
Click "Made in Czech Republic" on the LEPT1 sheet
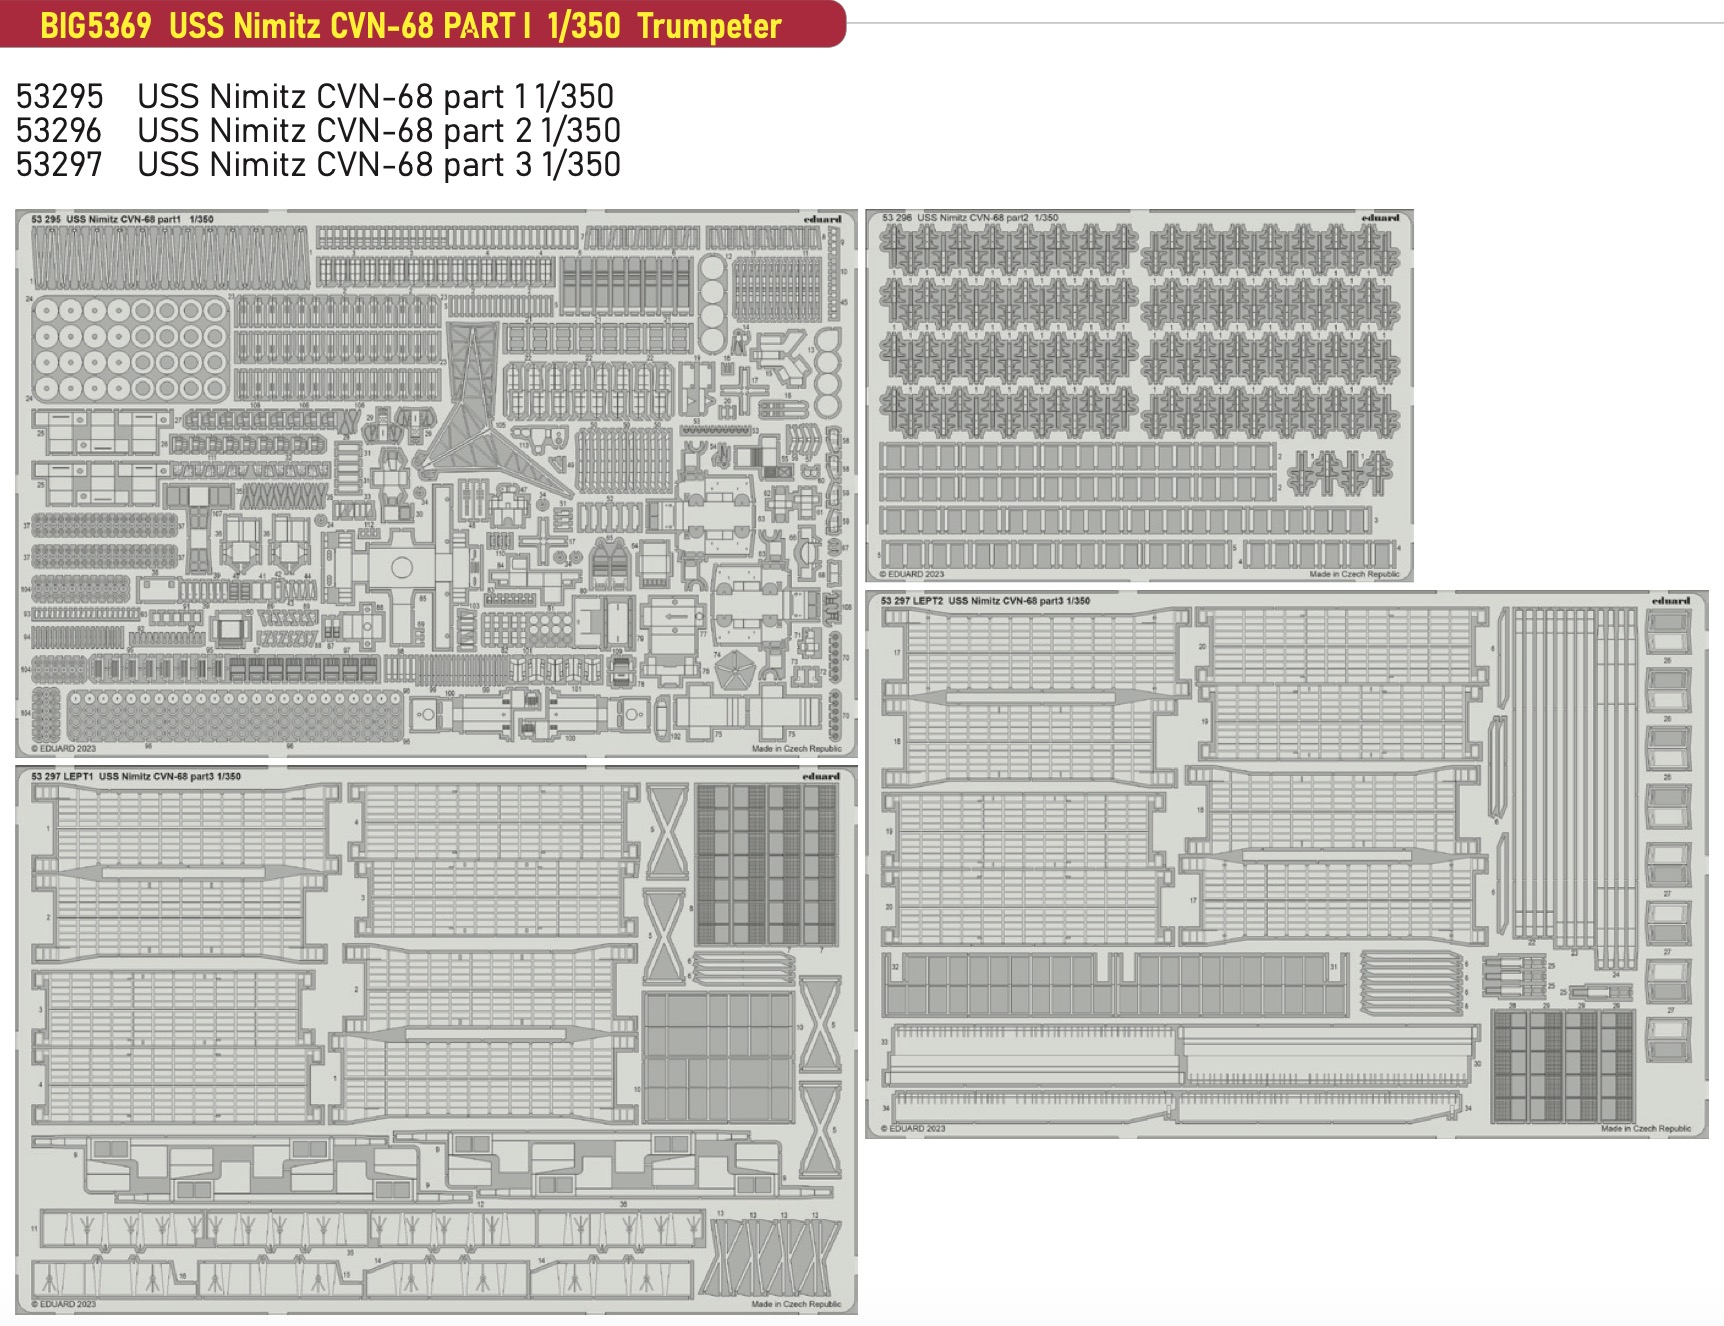pyautogui.click(x=796, y=1304)
